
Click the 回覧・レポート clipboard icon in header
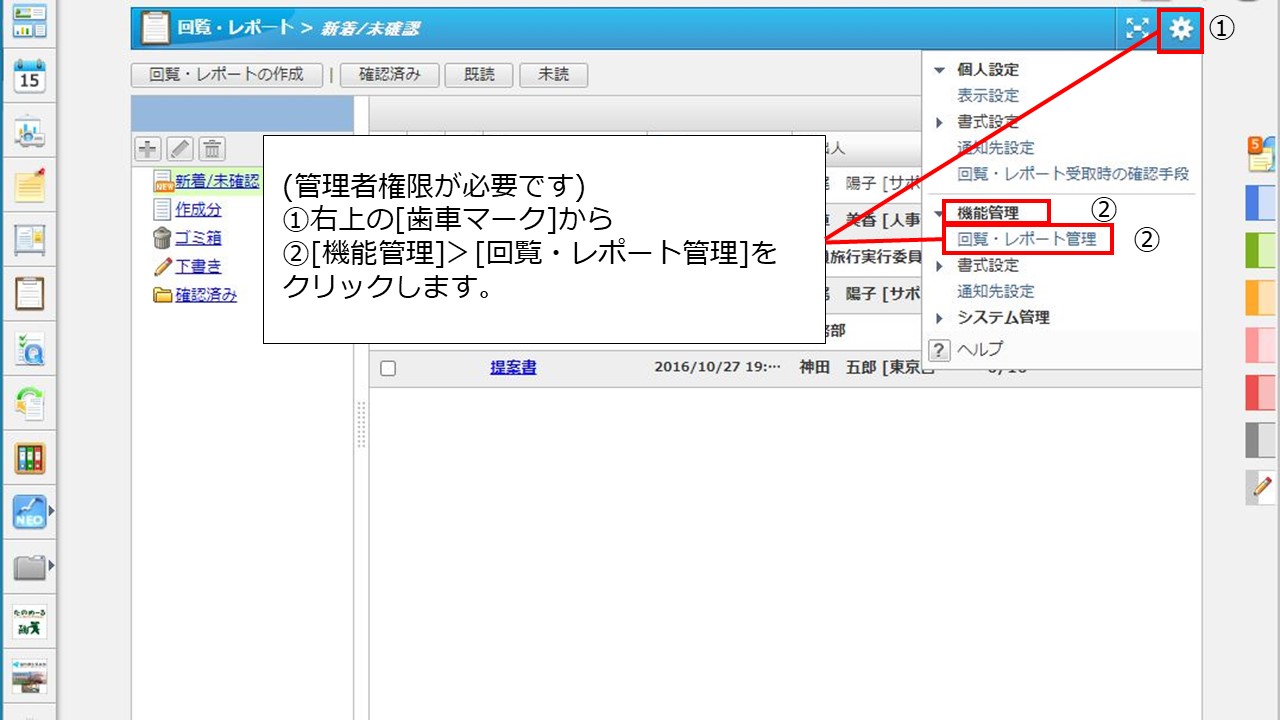click(155, 28)
